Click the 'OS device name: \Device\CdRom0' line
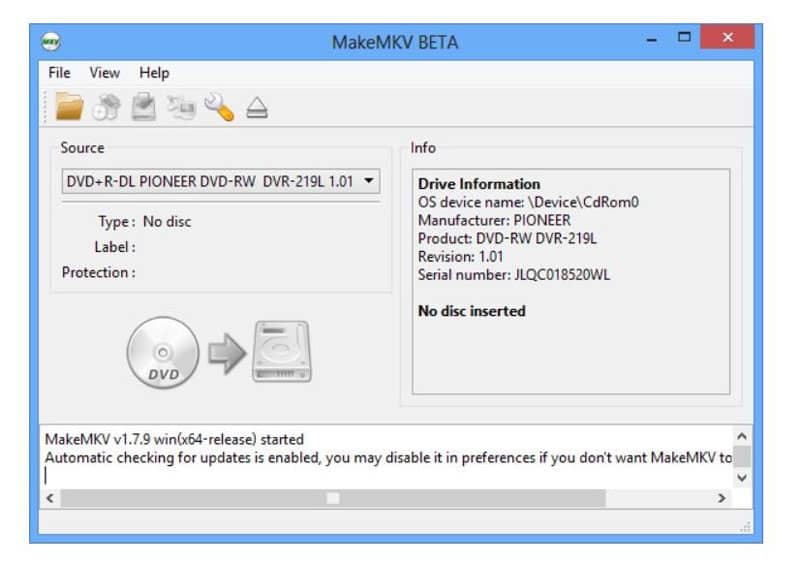800x563 pixels. click(x=528, y=202)
